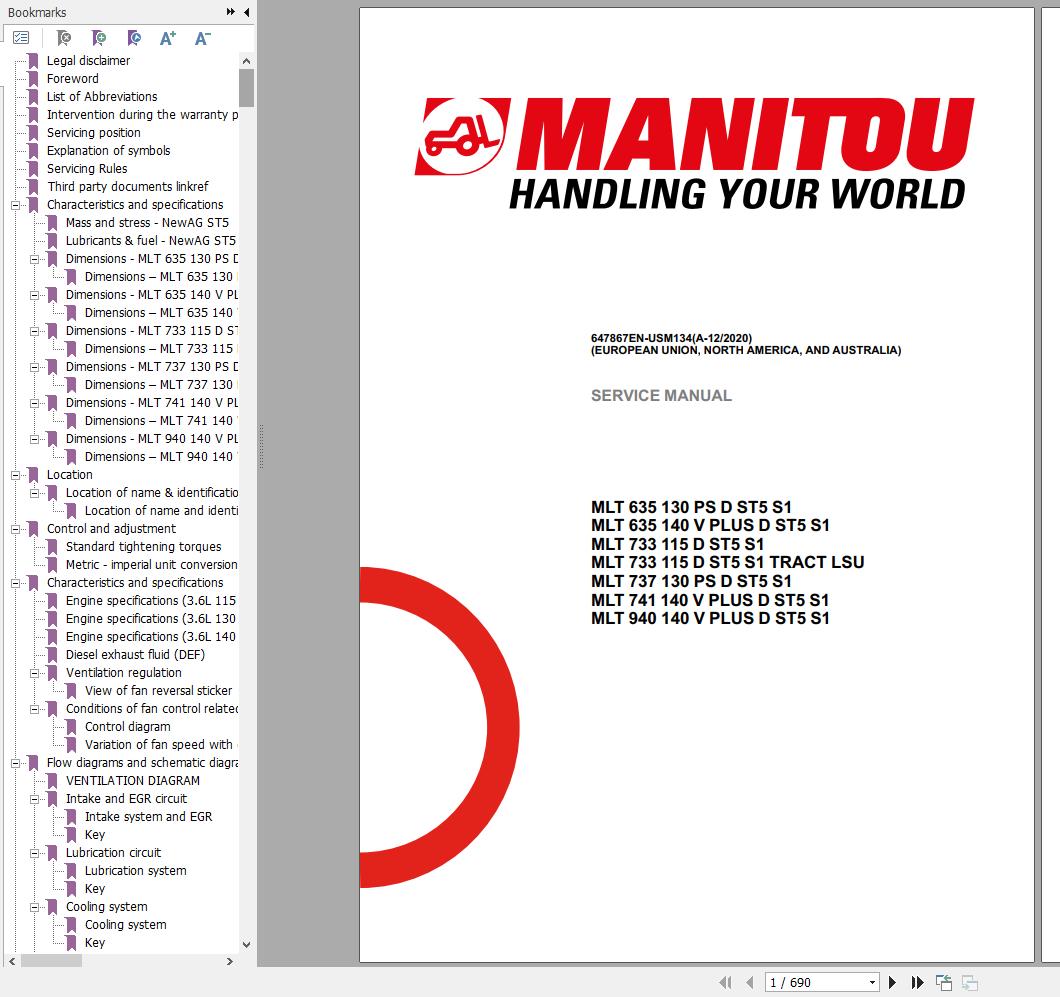Click the previous view icon
Image resolution: width=1060 pixels, height=997 pixels.
coord(944,982)
